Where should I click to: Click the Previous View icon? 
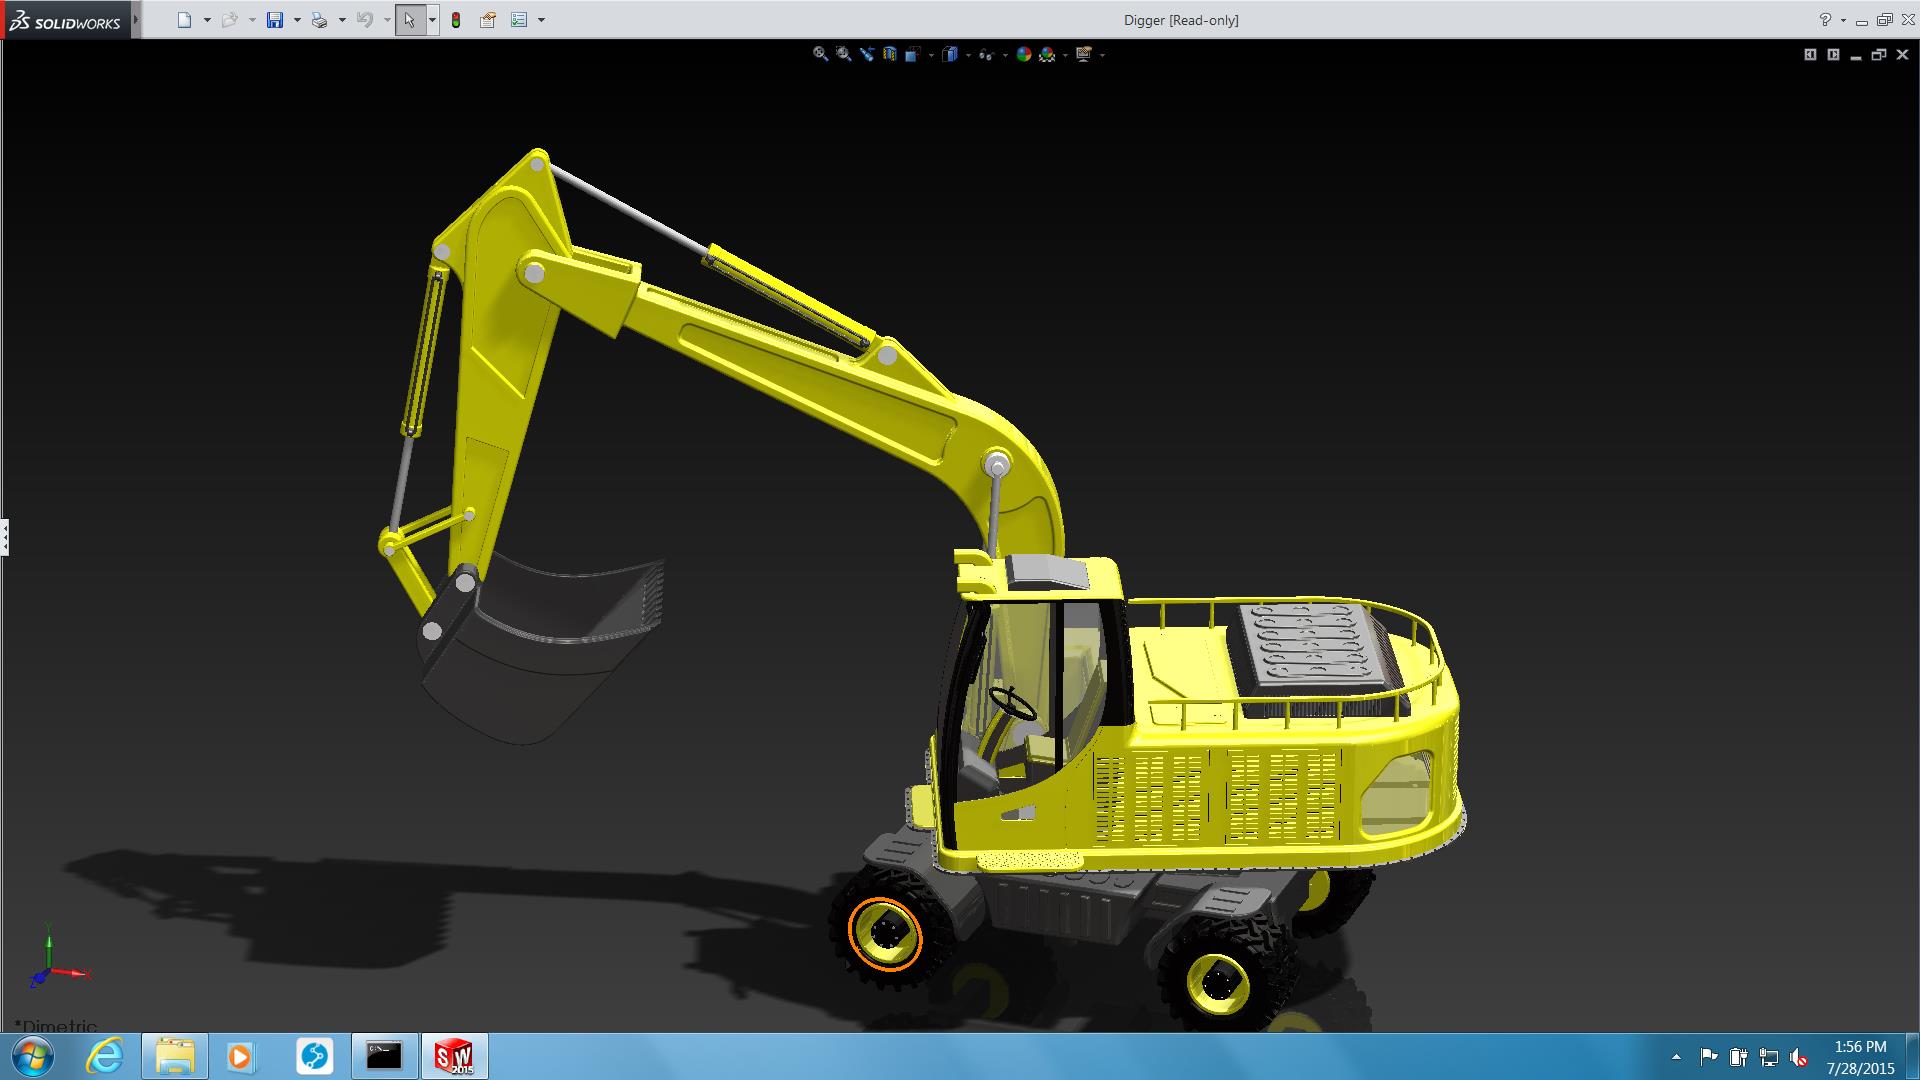(x=866, y=54)
